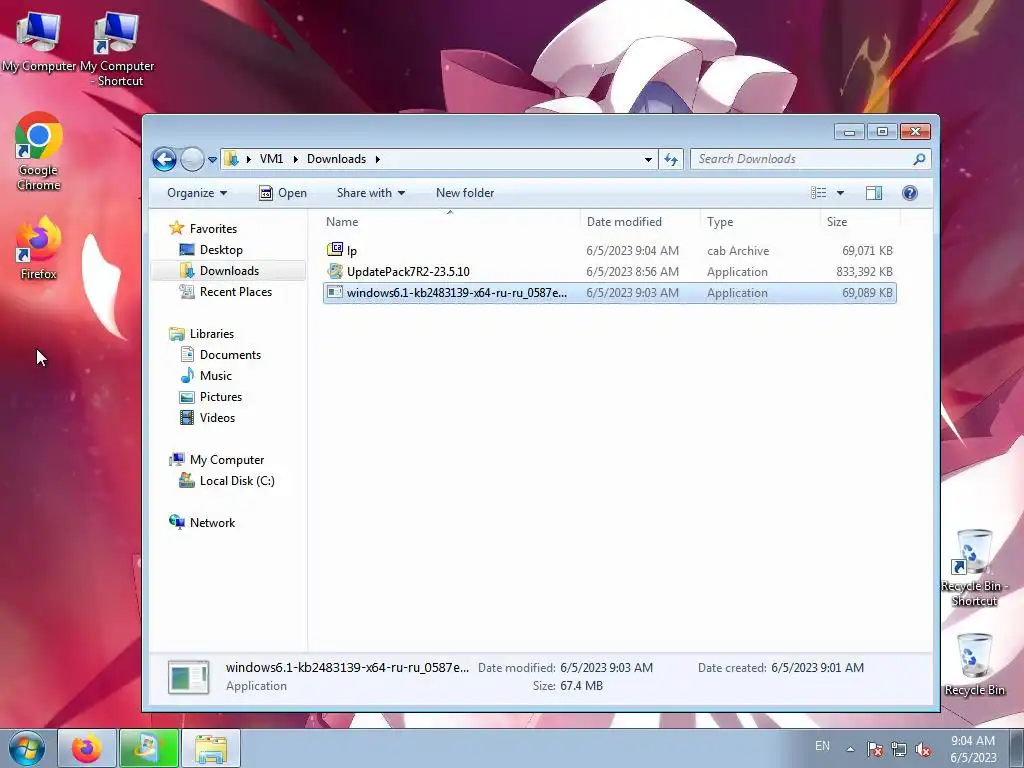Focus the Search Downloads field

(810, 159)
